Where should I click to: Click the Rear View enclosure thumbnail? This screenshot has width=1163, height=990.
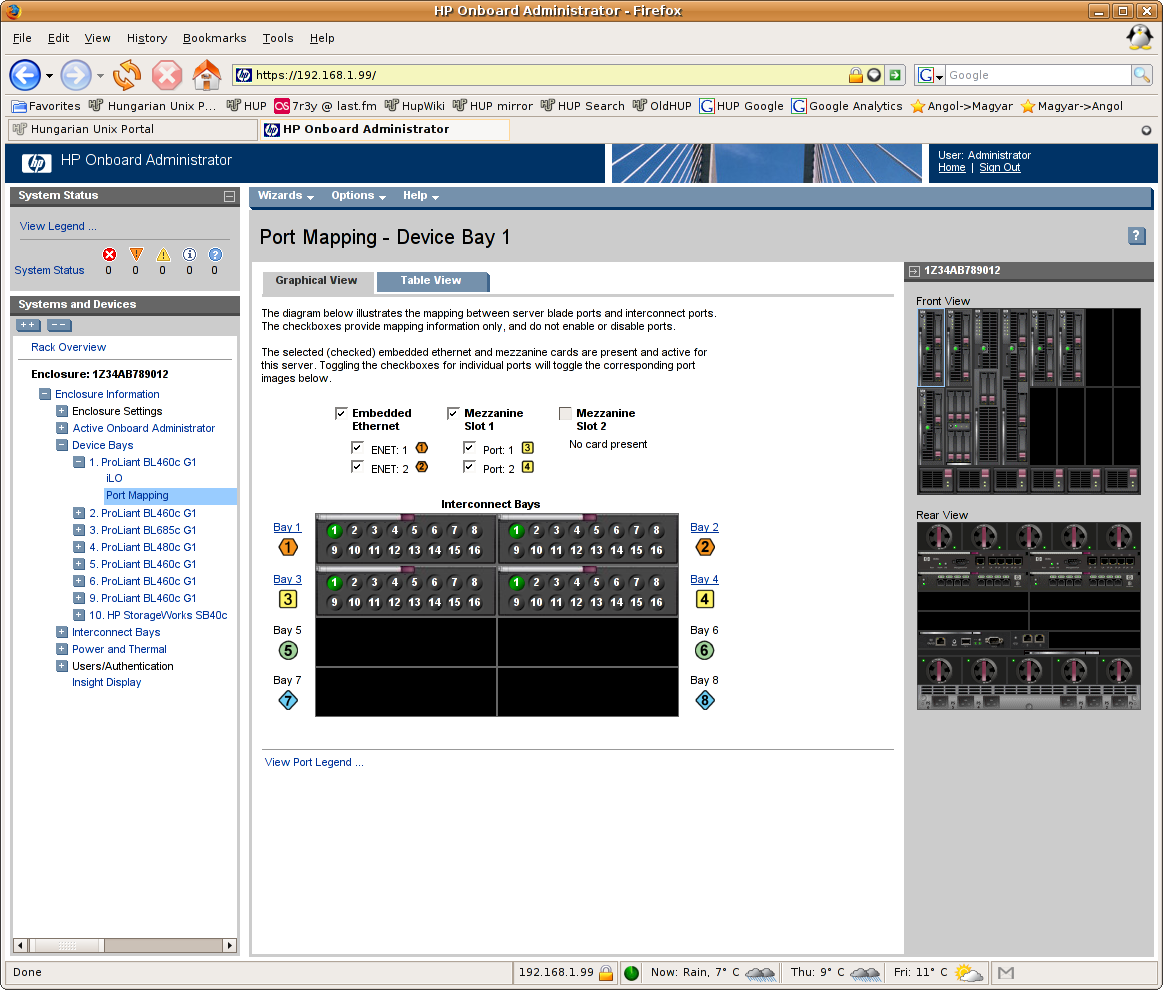coord(1028,616)
